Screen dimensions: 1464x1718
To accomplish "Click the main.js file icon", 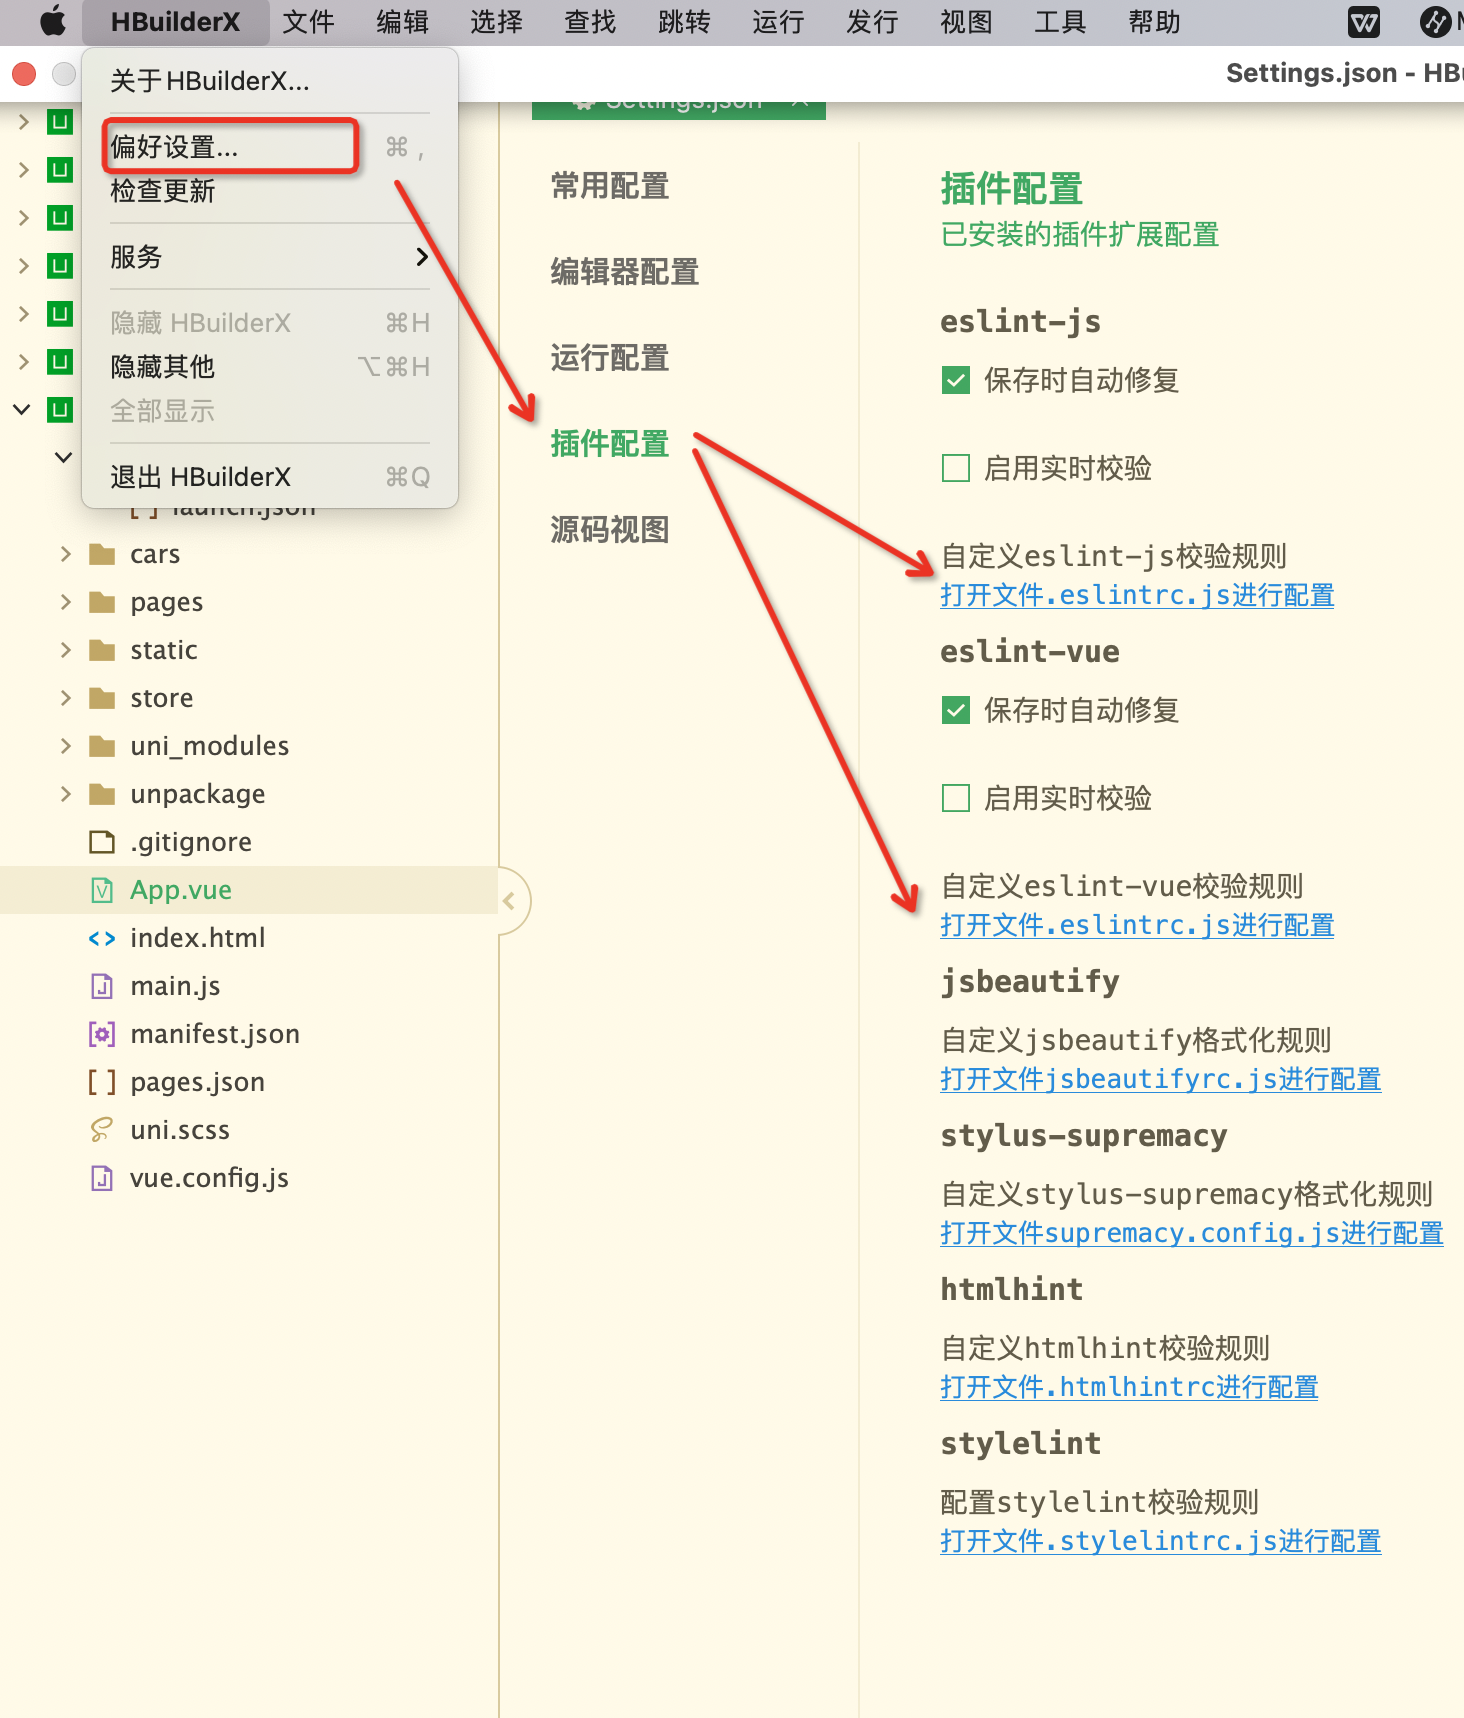I will (x=102, y=986).
